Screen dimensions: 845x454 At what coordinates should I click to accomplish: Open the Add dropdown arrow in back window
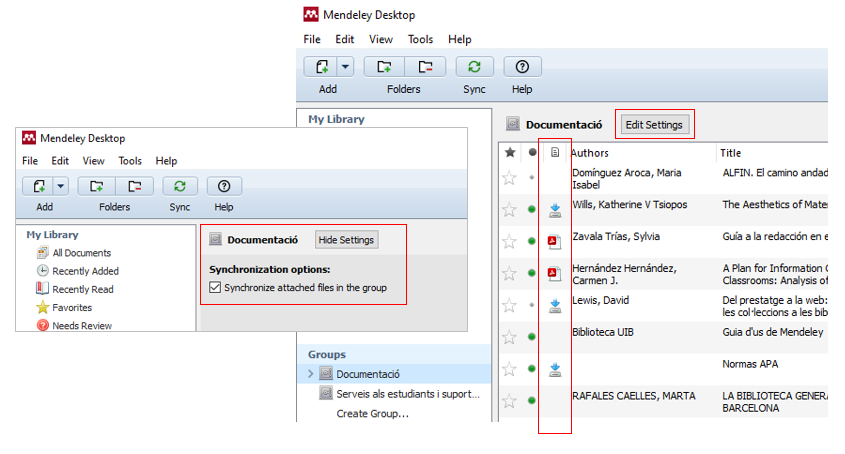click(x=345, y=67)
